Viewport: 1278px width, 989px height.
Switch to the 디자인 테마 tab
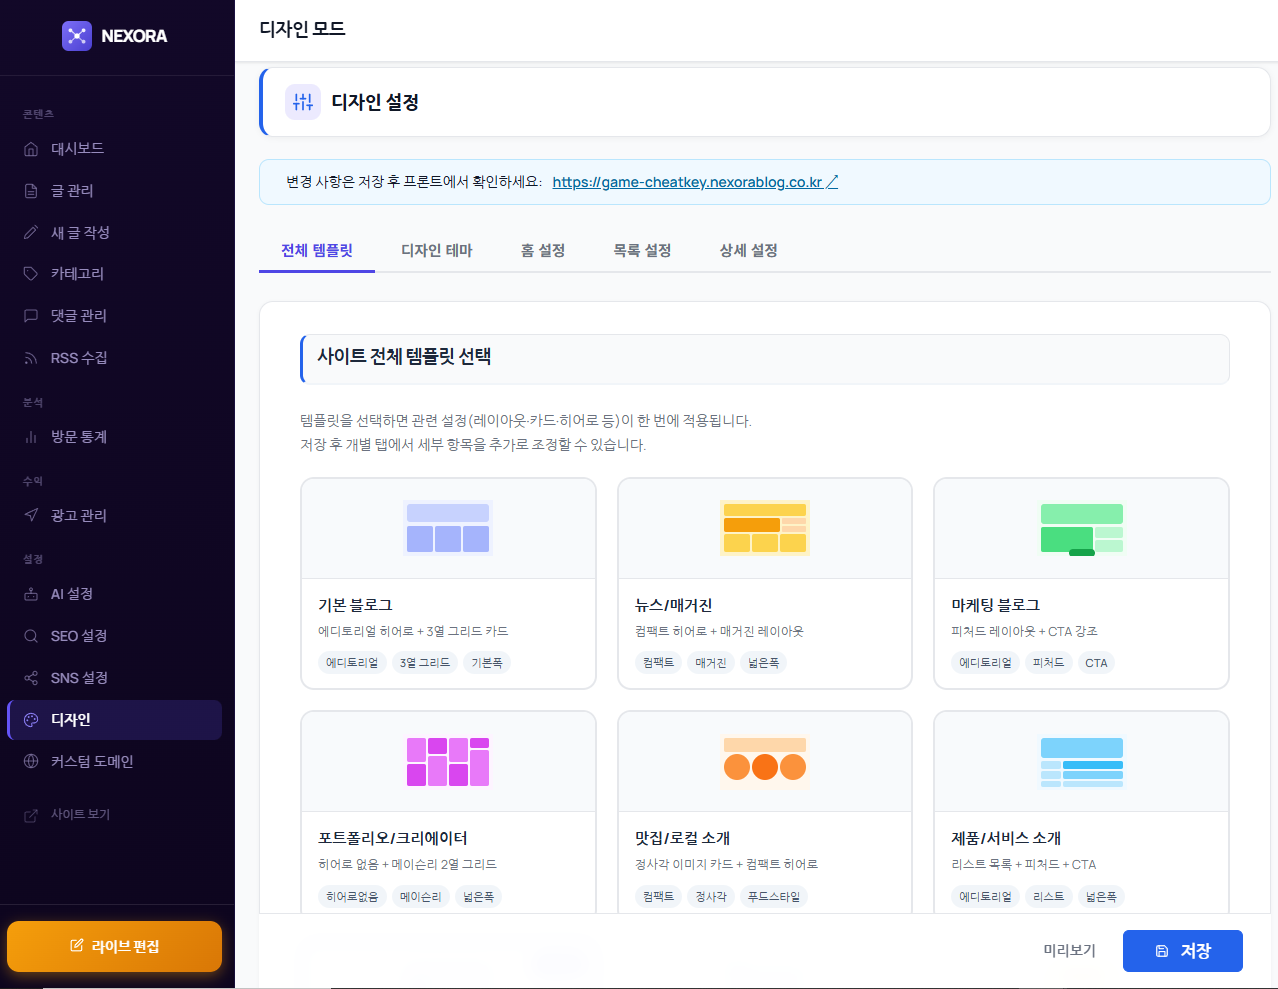coord(437,251)
